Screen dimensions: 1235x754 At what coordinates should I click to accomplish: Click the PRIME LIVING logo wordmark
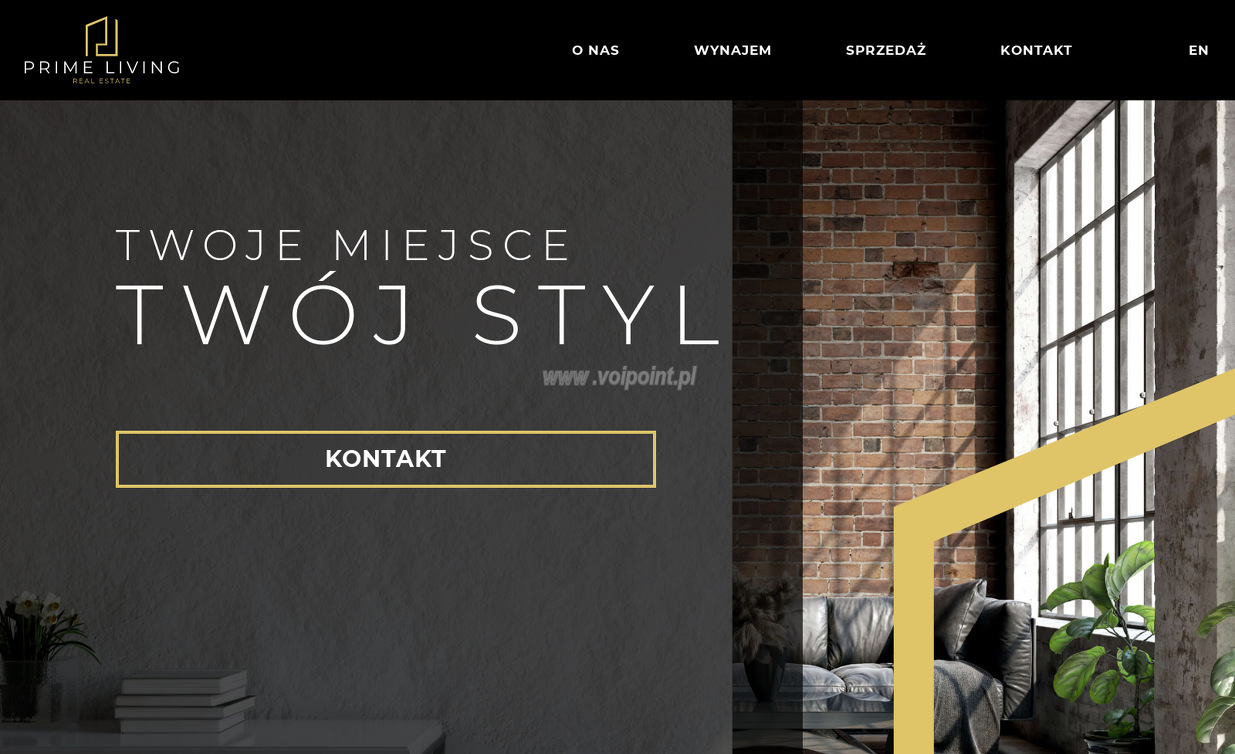(102, 67)
